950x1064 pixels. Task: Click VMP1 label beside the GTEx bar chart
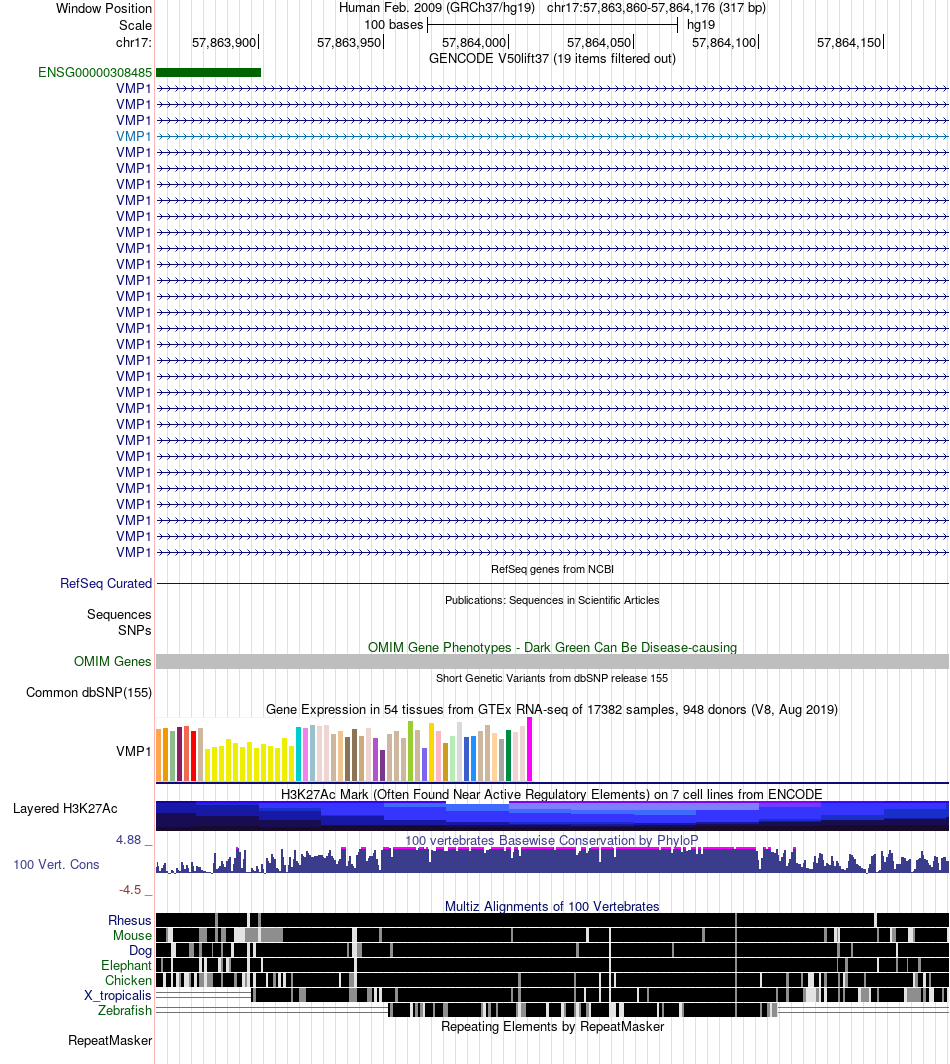tap(134, 752)
